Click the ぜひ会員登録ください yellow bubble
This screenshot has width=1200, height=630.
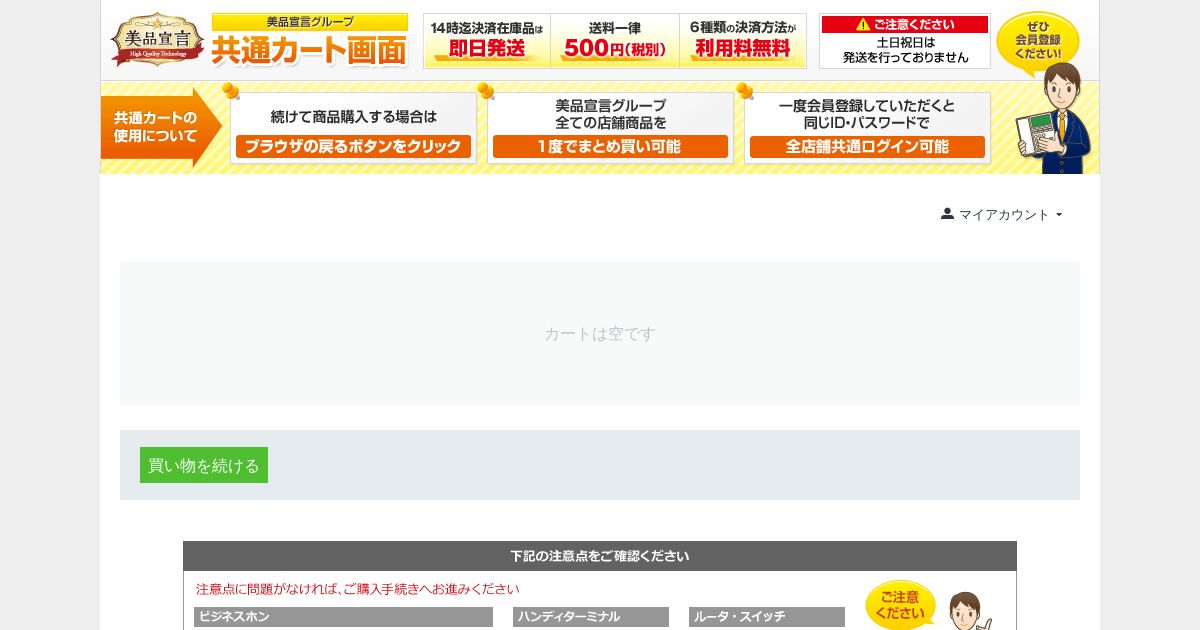pos(1038,41)
